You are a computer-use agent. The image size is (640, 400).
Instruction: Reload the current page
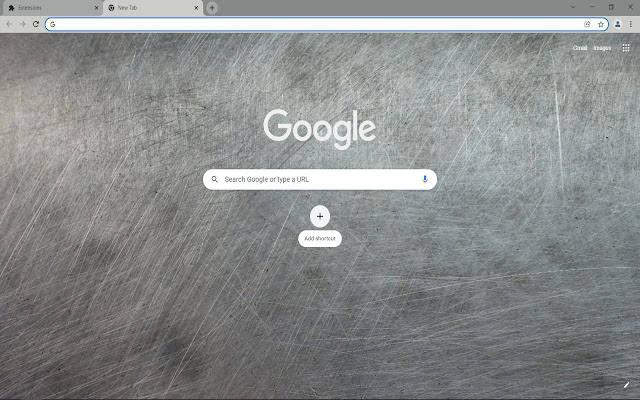coord(36,24)
